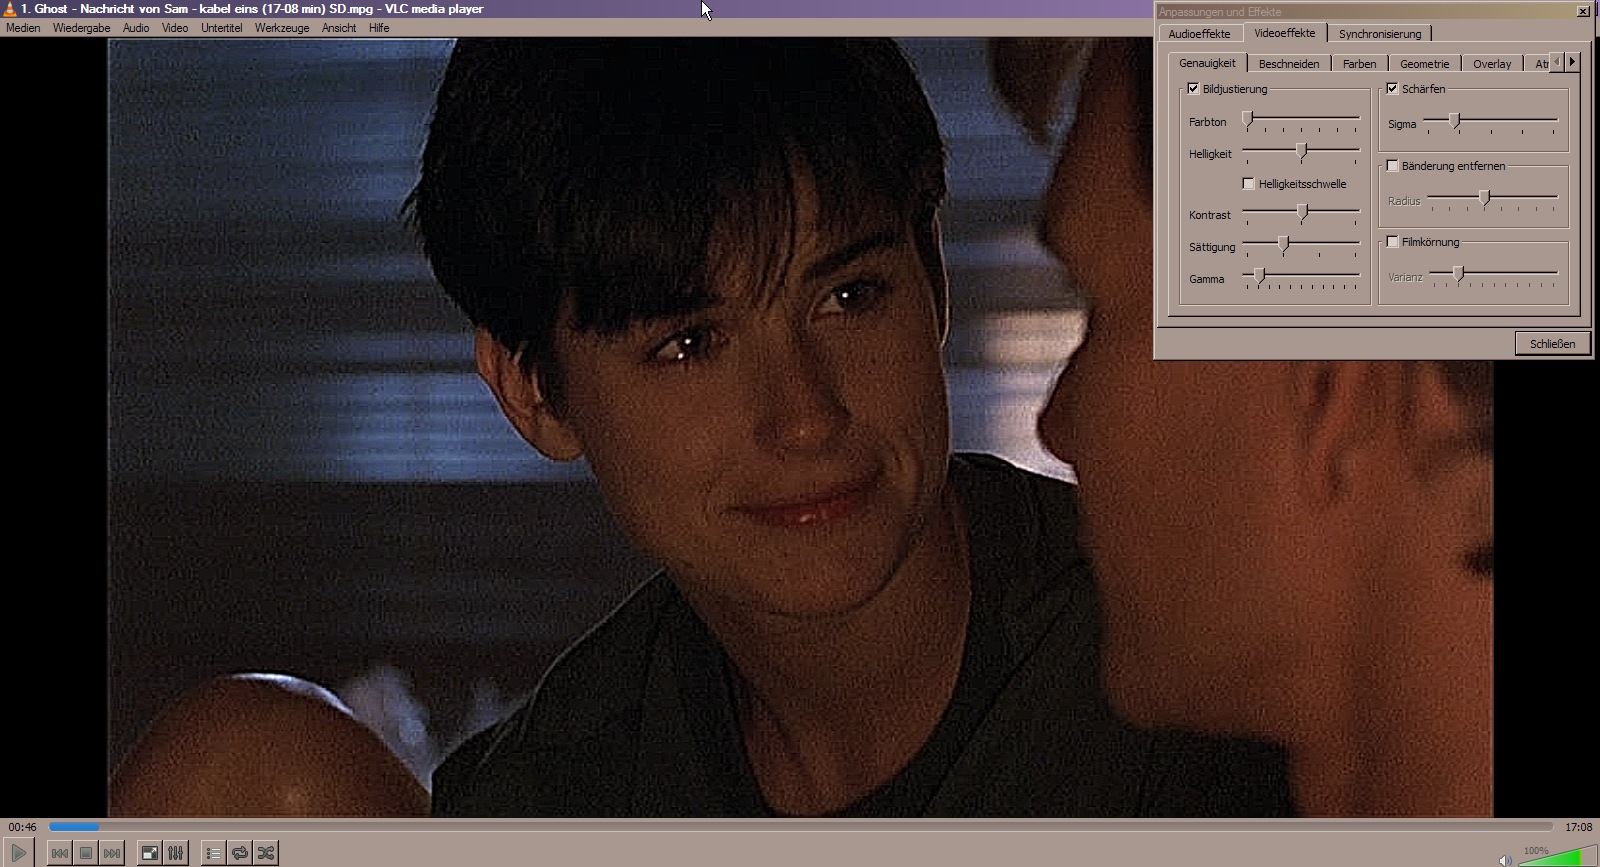Open the Farben sub-tab
Image resolution: width=1600 pixels, height=867 pixels.
(1359, 64)
